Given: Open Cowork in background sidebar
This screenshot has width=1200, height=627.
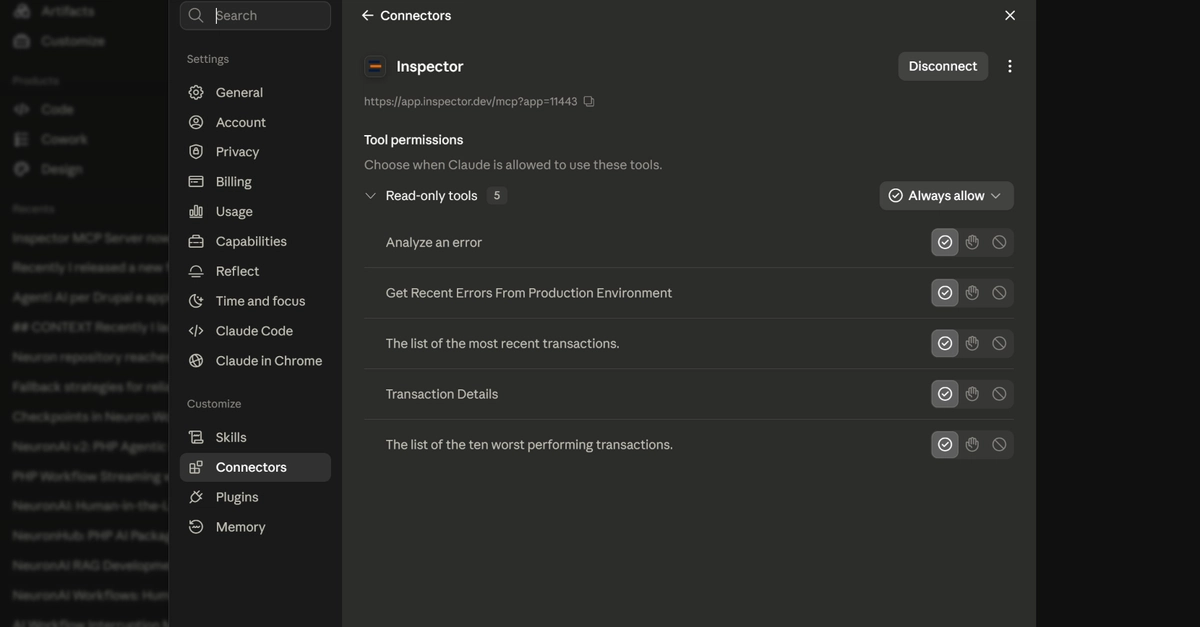Looking at the screenshot, I should 51,139.
